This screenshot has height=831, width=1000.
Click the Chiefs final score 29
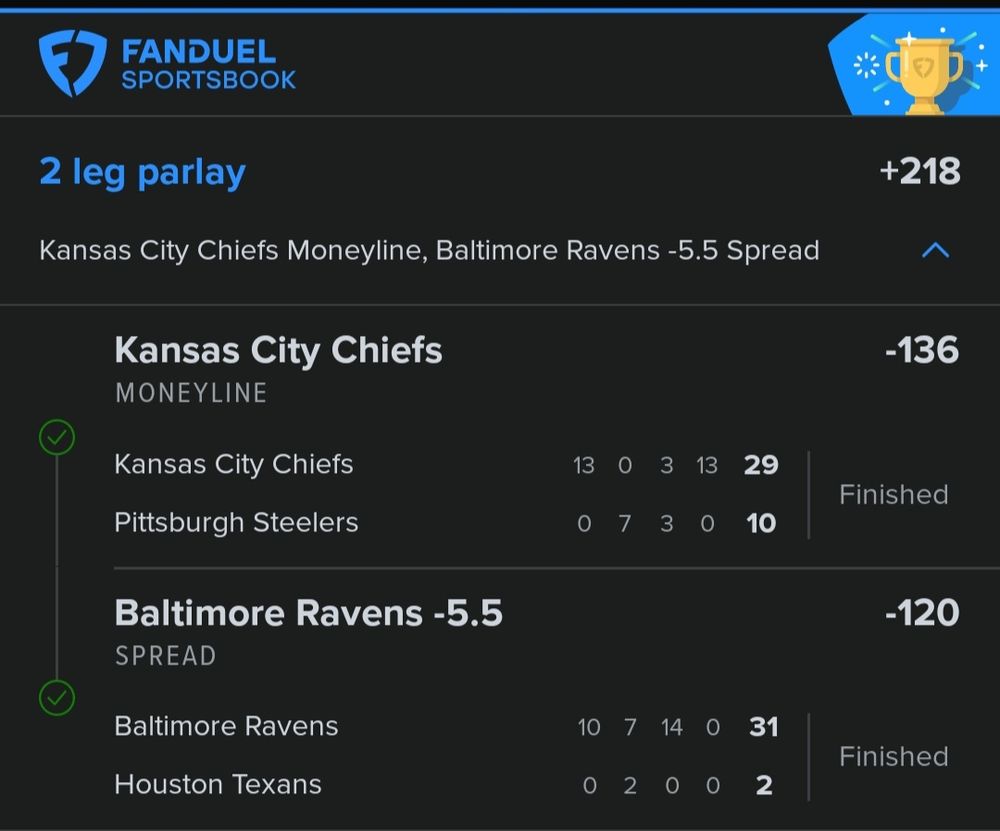coord(761,465)
